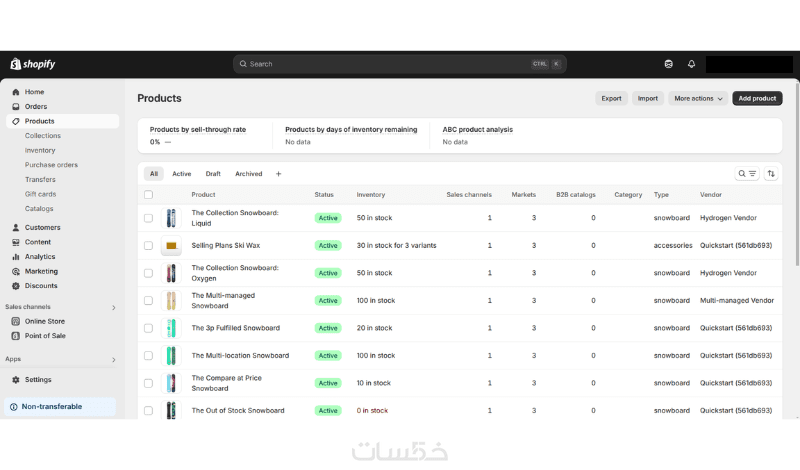Click the Online Store icon
Image resolution: width=800 pixels, height=470 pixels.
point(16,321)
